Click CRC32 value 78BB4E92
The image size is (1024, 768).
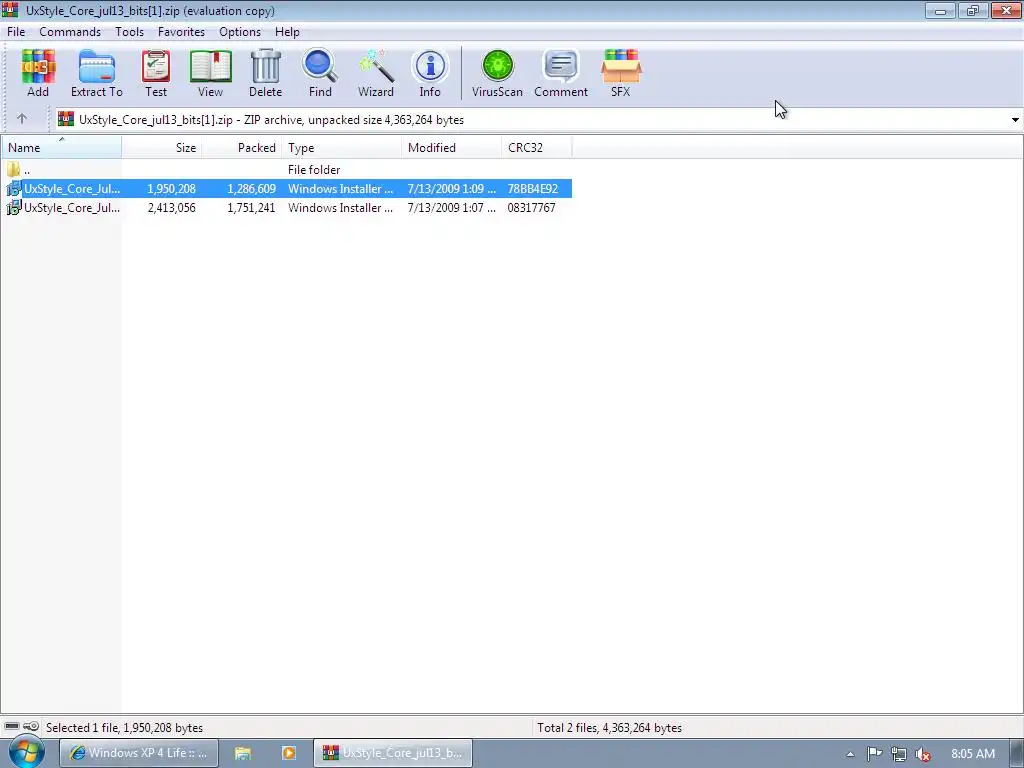tap(533, 189)
